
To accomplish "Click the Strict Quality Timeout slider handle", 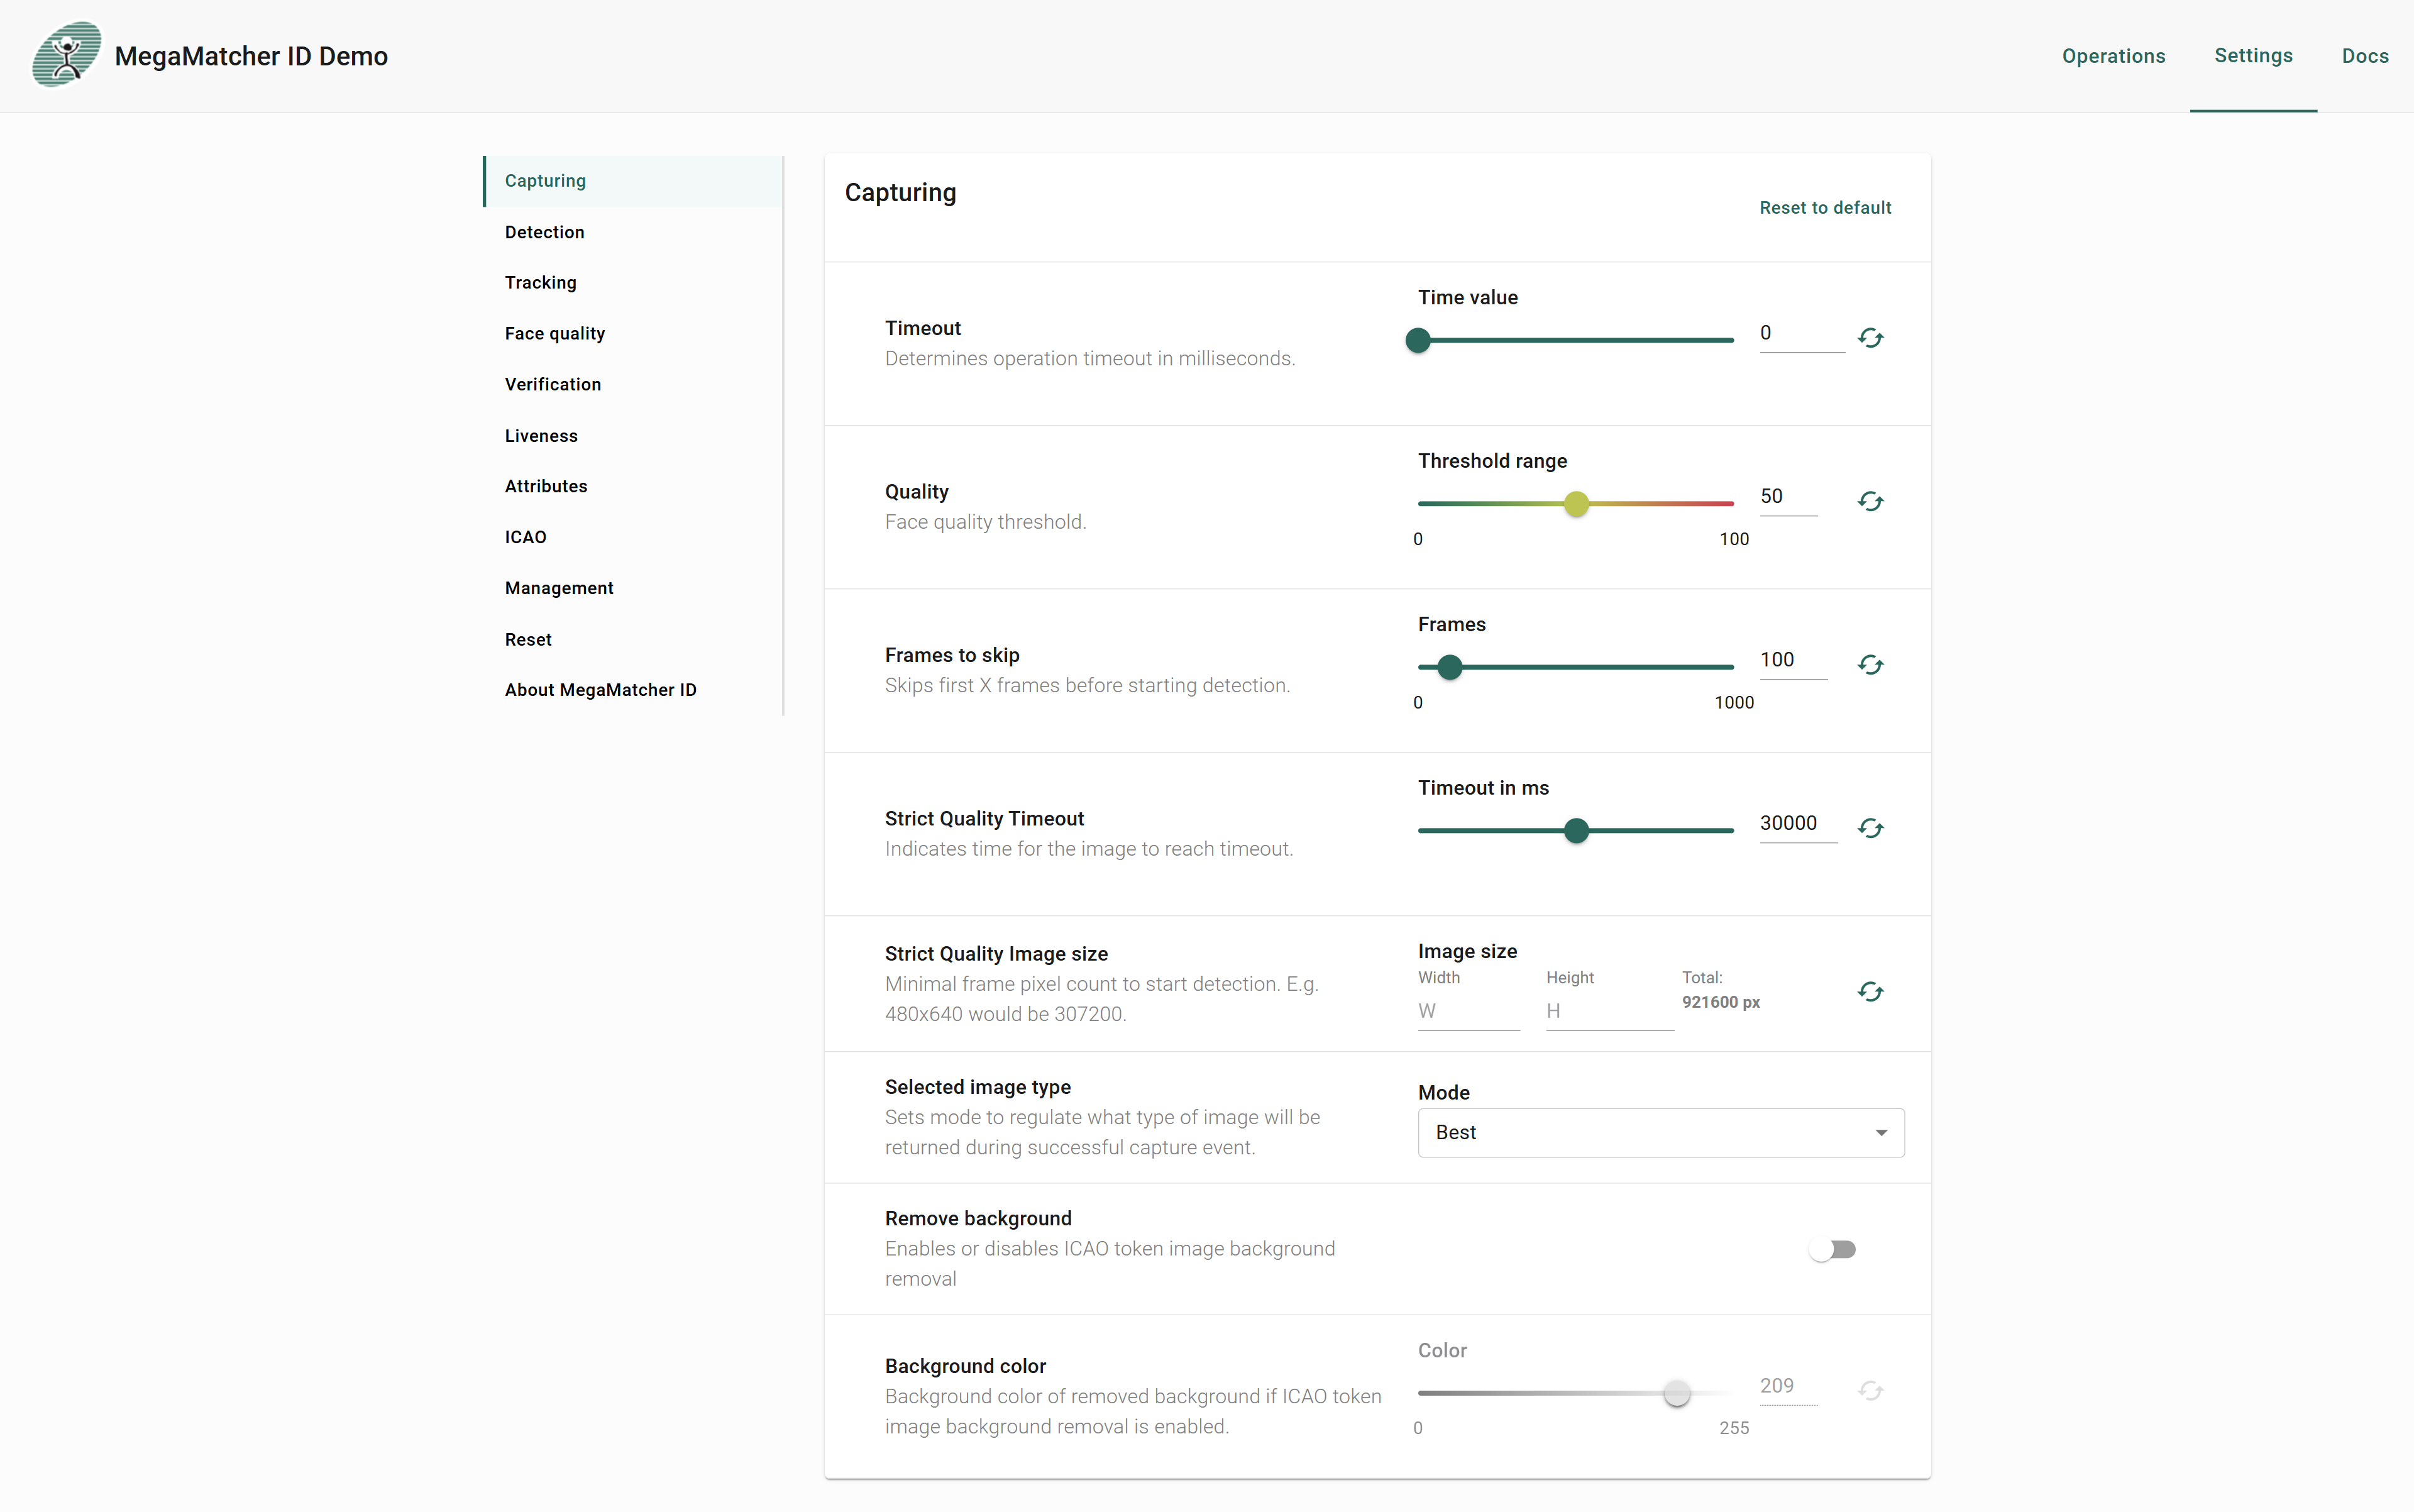I will pos(1576,830).
